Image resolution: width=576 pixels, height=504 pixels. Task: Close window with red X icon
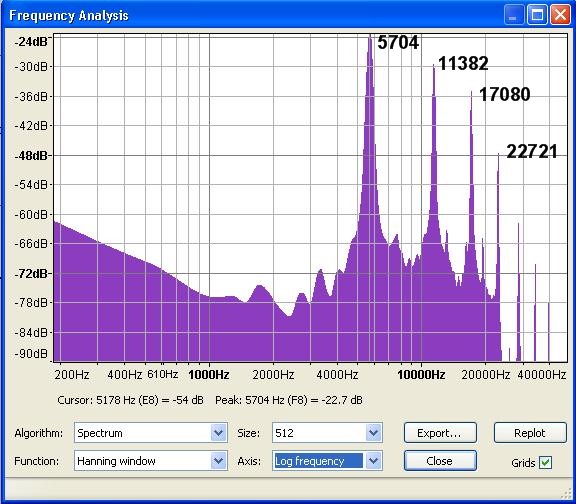560,15
